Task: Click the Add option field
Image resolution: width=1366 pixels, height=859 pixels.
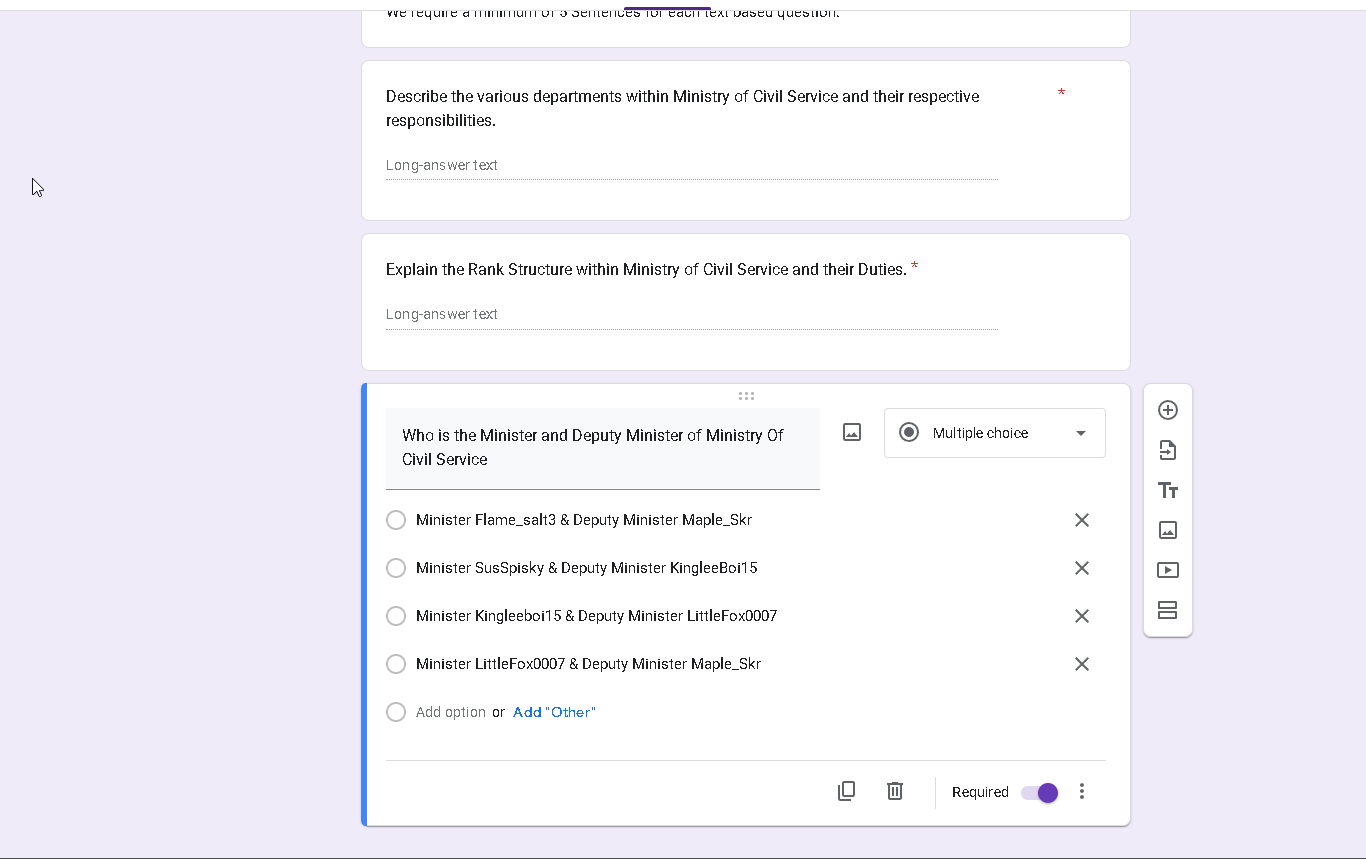Action: tap(450, 712)
